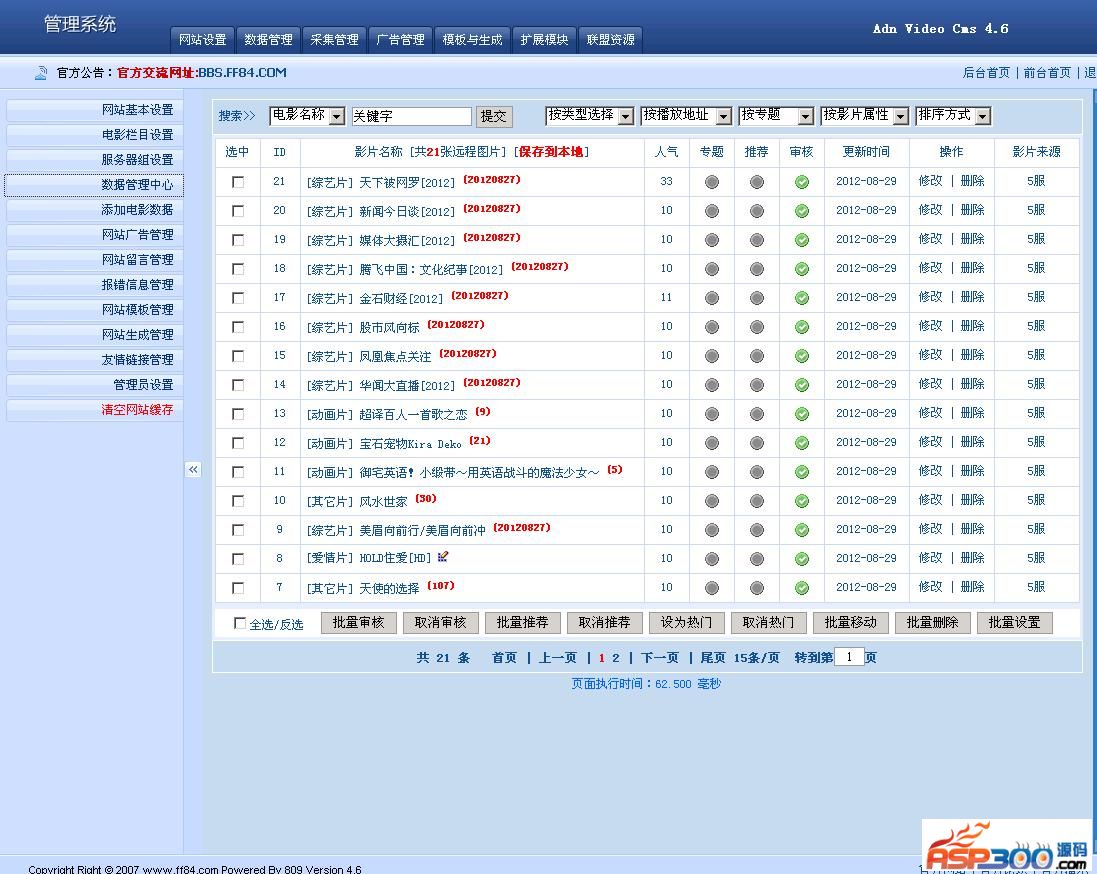Click green 审核 icon for row 7
The image size is (1097, 874).
[x=802, y=588]
